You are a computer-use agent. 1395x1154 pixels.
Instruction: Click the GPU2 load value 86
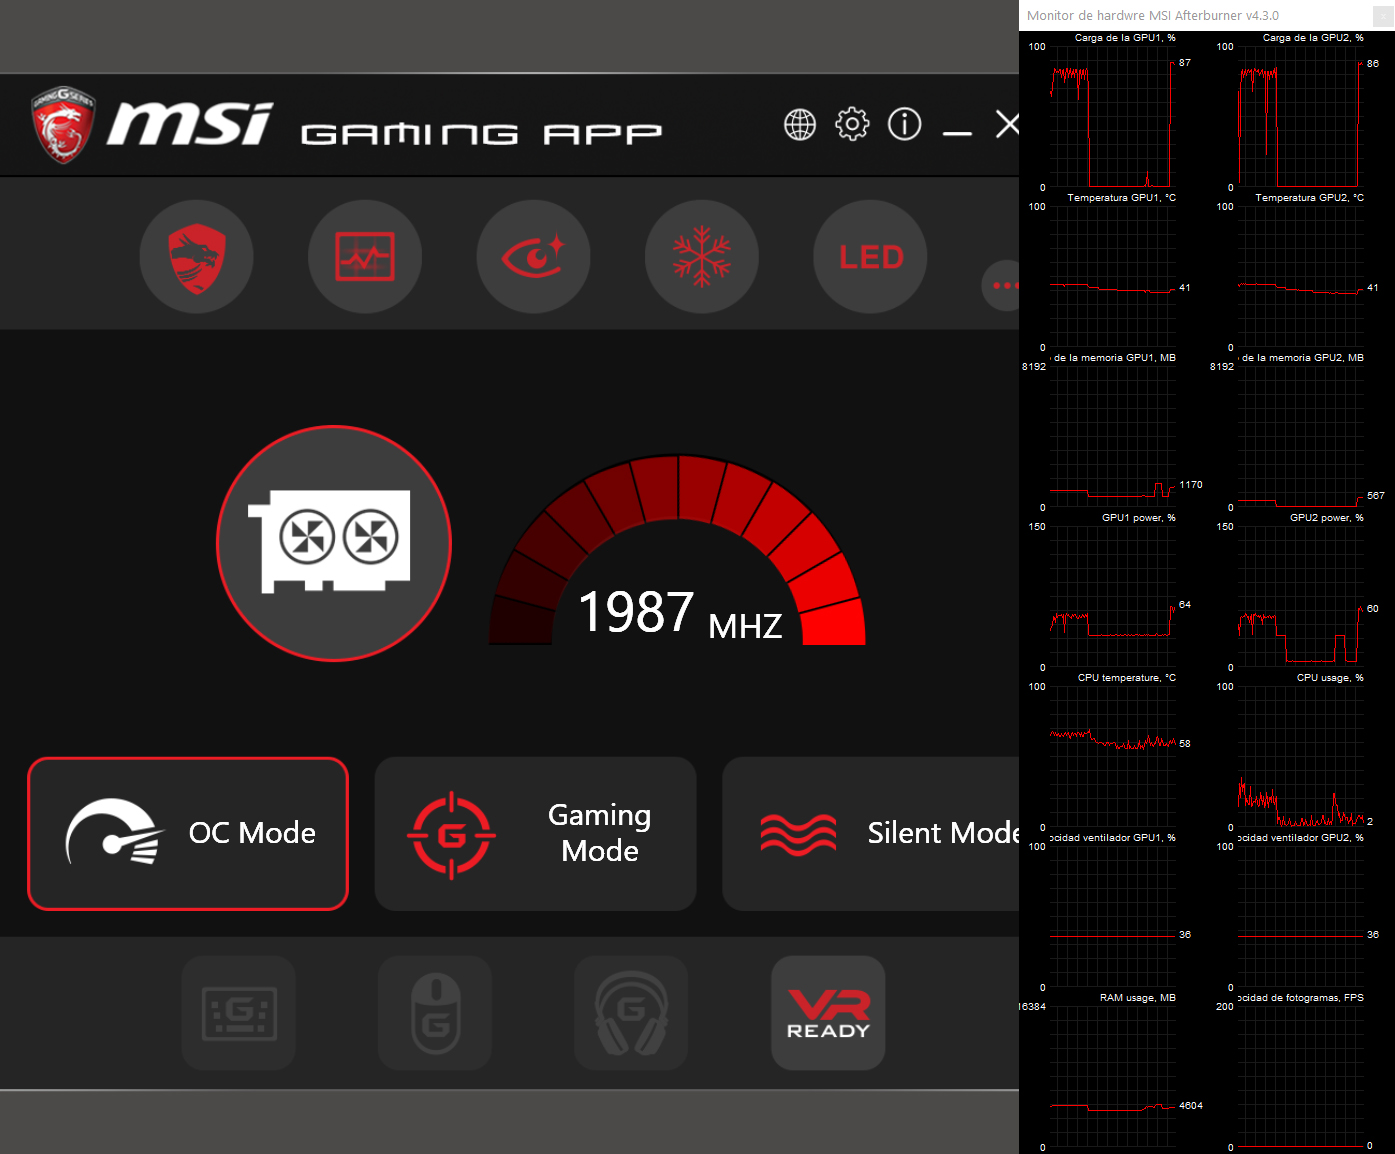click(x=1373, y=64)
